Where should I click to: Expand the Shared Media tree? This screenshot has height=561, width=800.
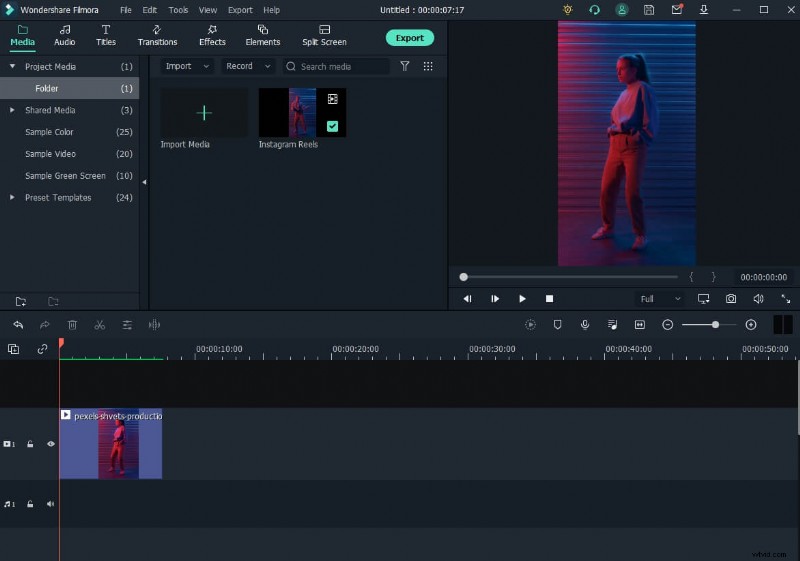pyautogui.click(x=12, y=110)
